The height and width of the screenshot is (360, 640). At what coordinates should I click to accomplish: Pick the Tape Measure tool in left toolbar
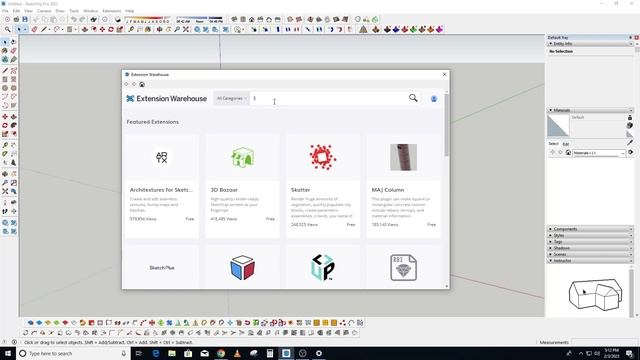click(x=5, y=145)
